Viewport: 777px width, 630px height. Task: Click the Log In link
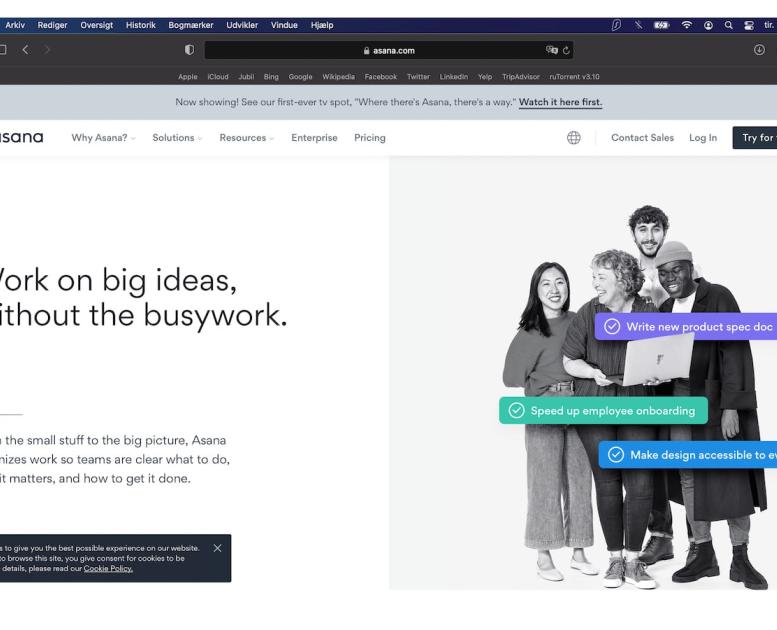(702, 138)
